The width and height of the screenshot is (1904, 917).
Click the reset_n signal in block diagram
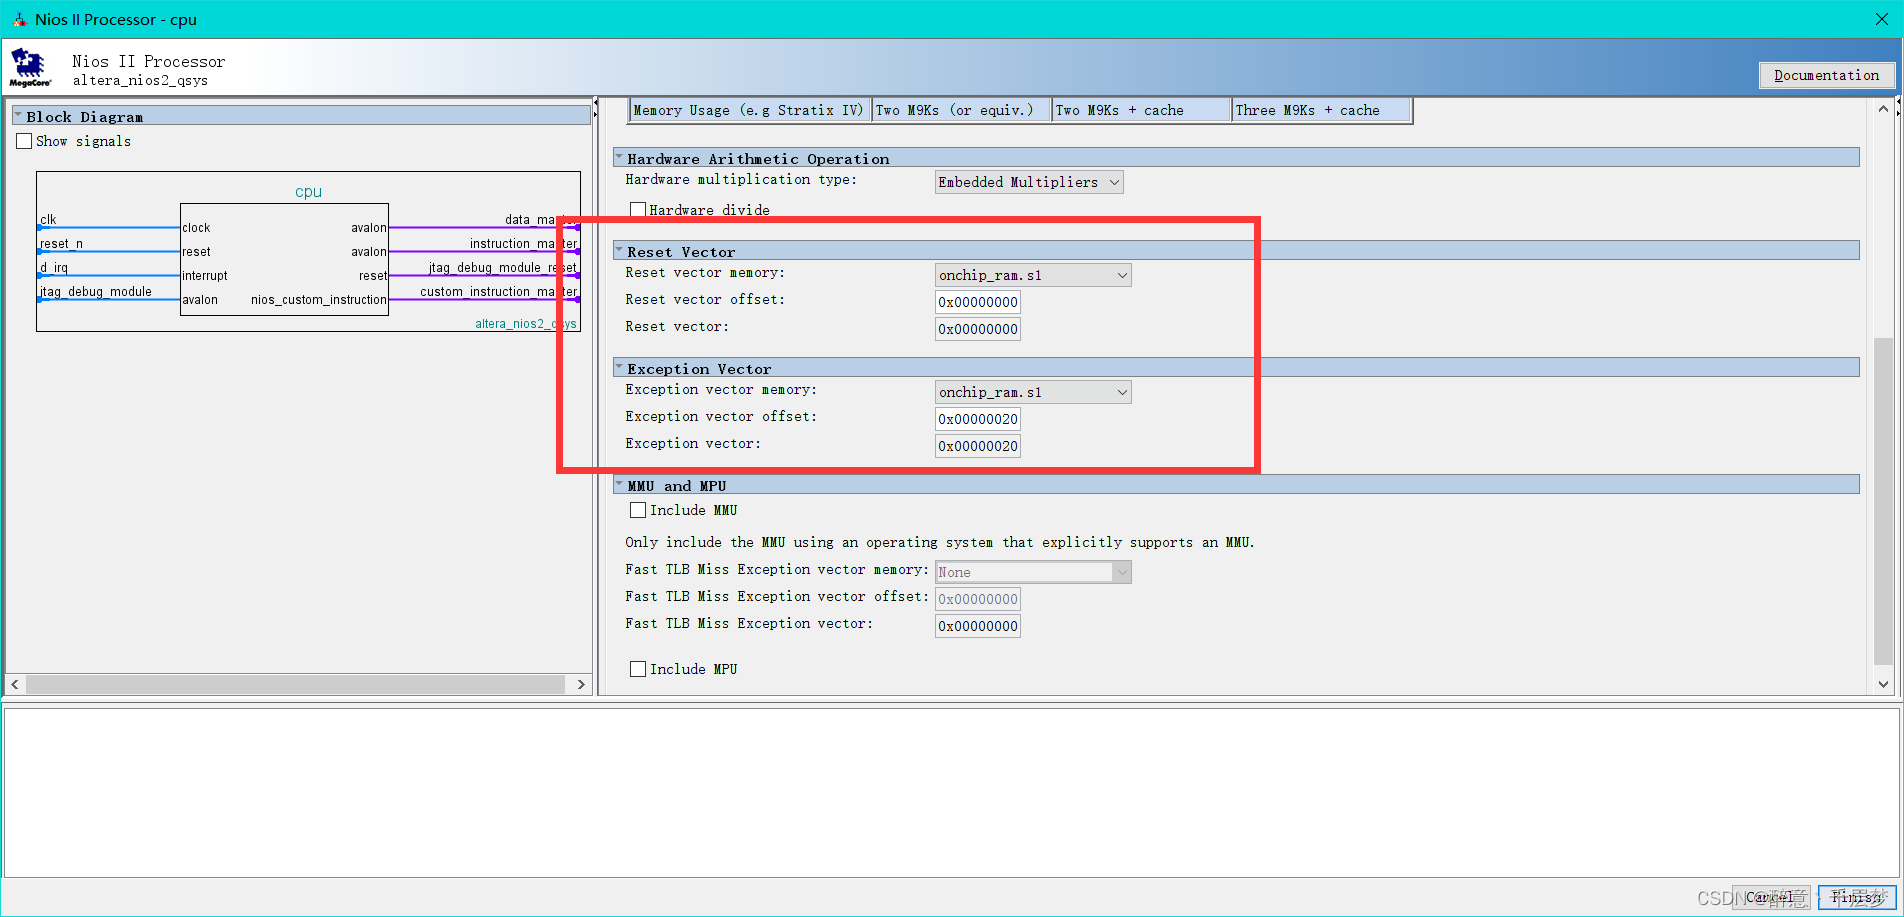click(61, 243)
